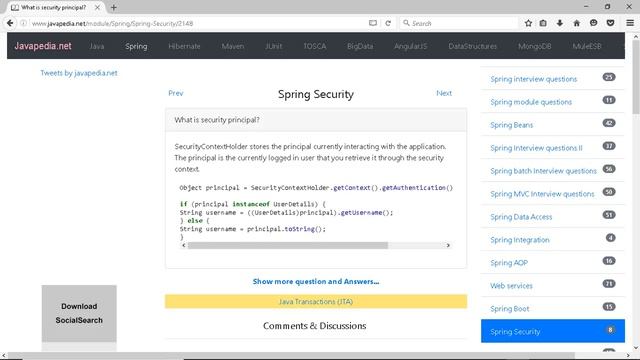Image resolution: width=640 pixels, height=360 pixels.
Task: Click the page scrollbar up arrow
Action: 636,37
